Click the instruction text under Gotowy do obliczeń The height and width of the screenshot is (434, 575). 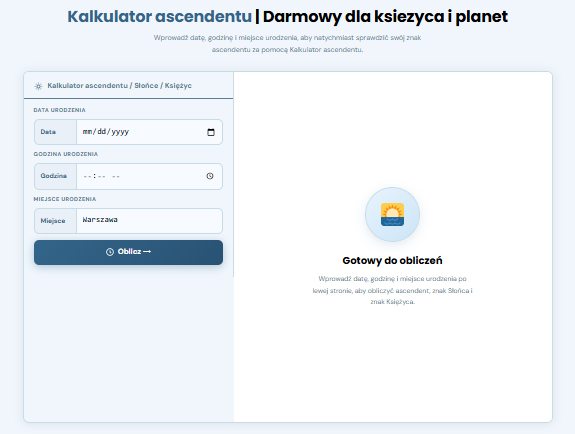click(x=392, y=290)
